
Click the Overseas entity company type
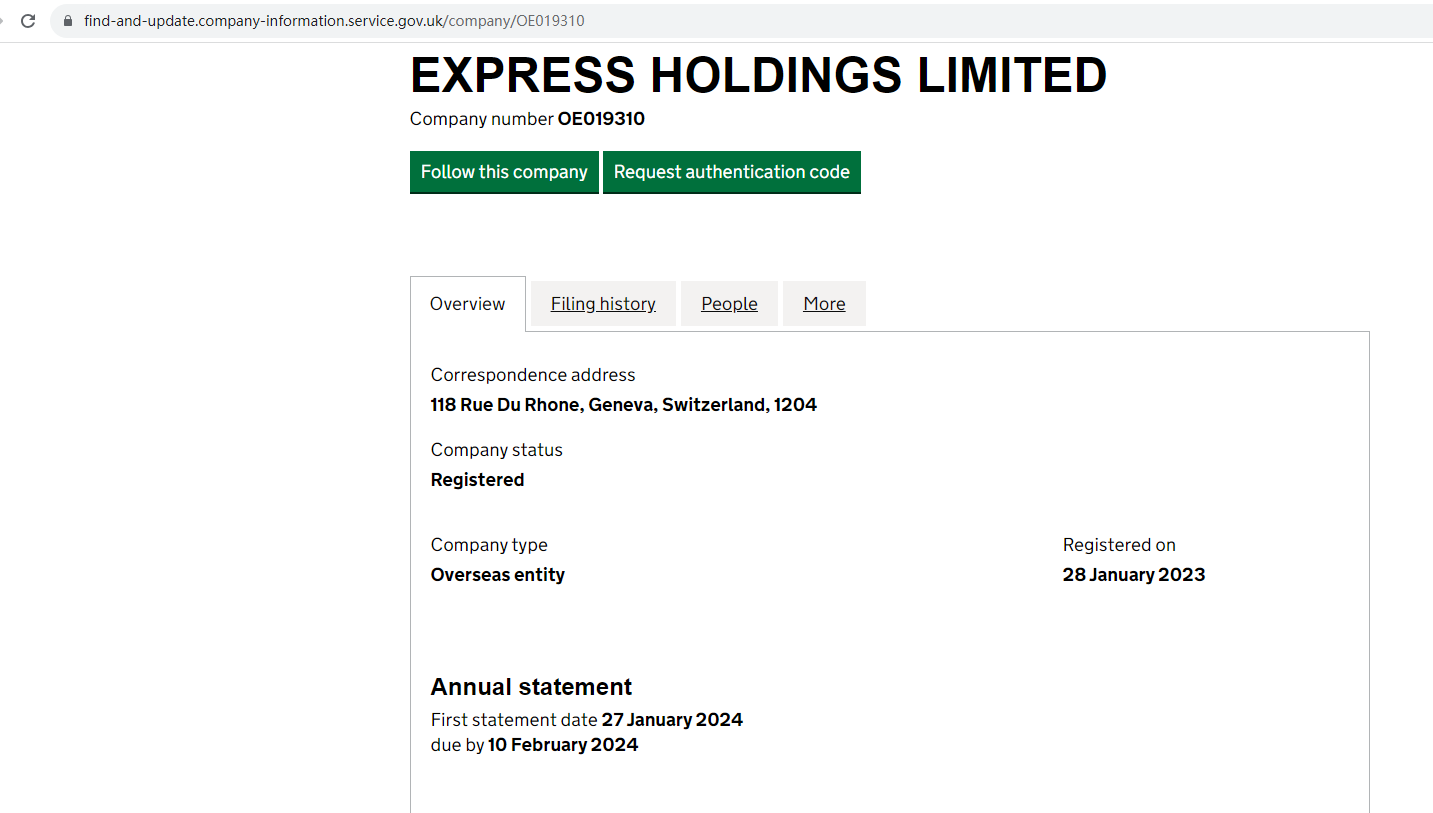point(497,575)
